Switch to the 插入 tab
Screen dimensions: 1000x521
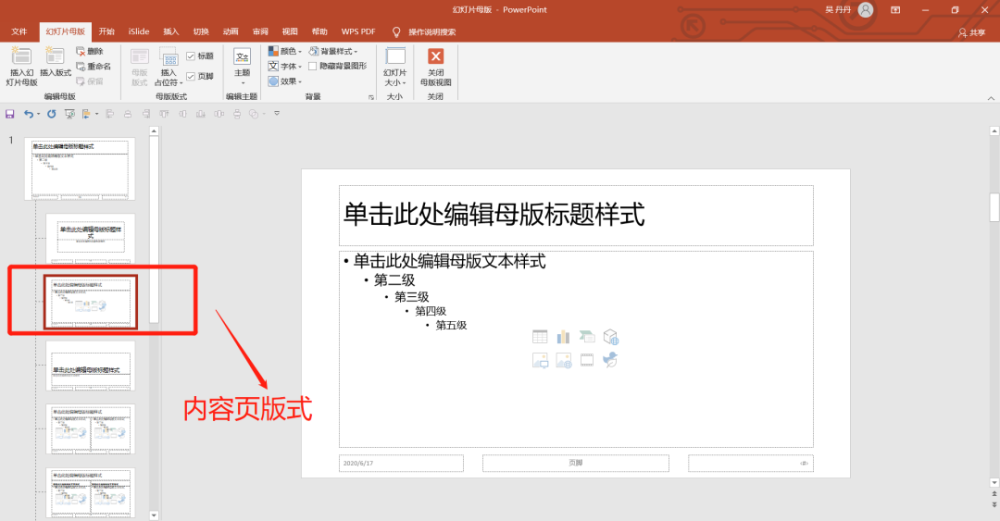171,32
